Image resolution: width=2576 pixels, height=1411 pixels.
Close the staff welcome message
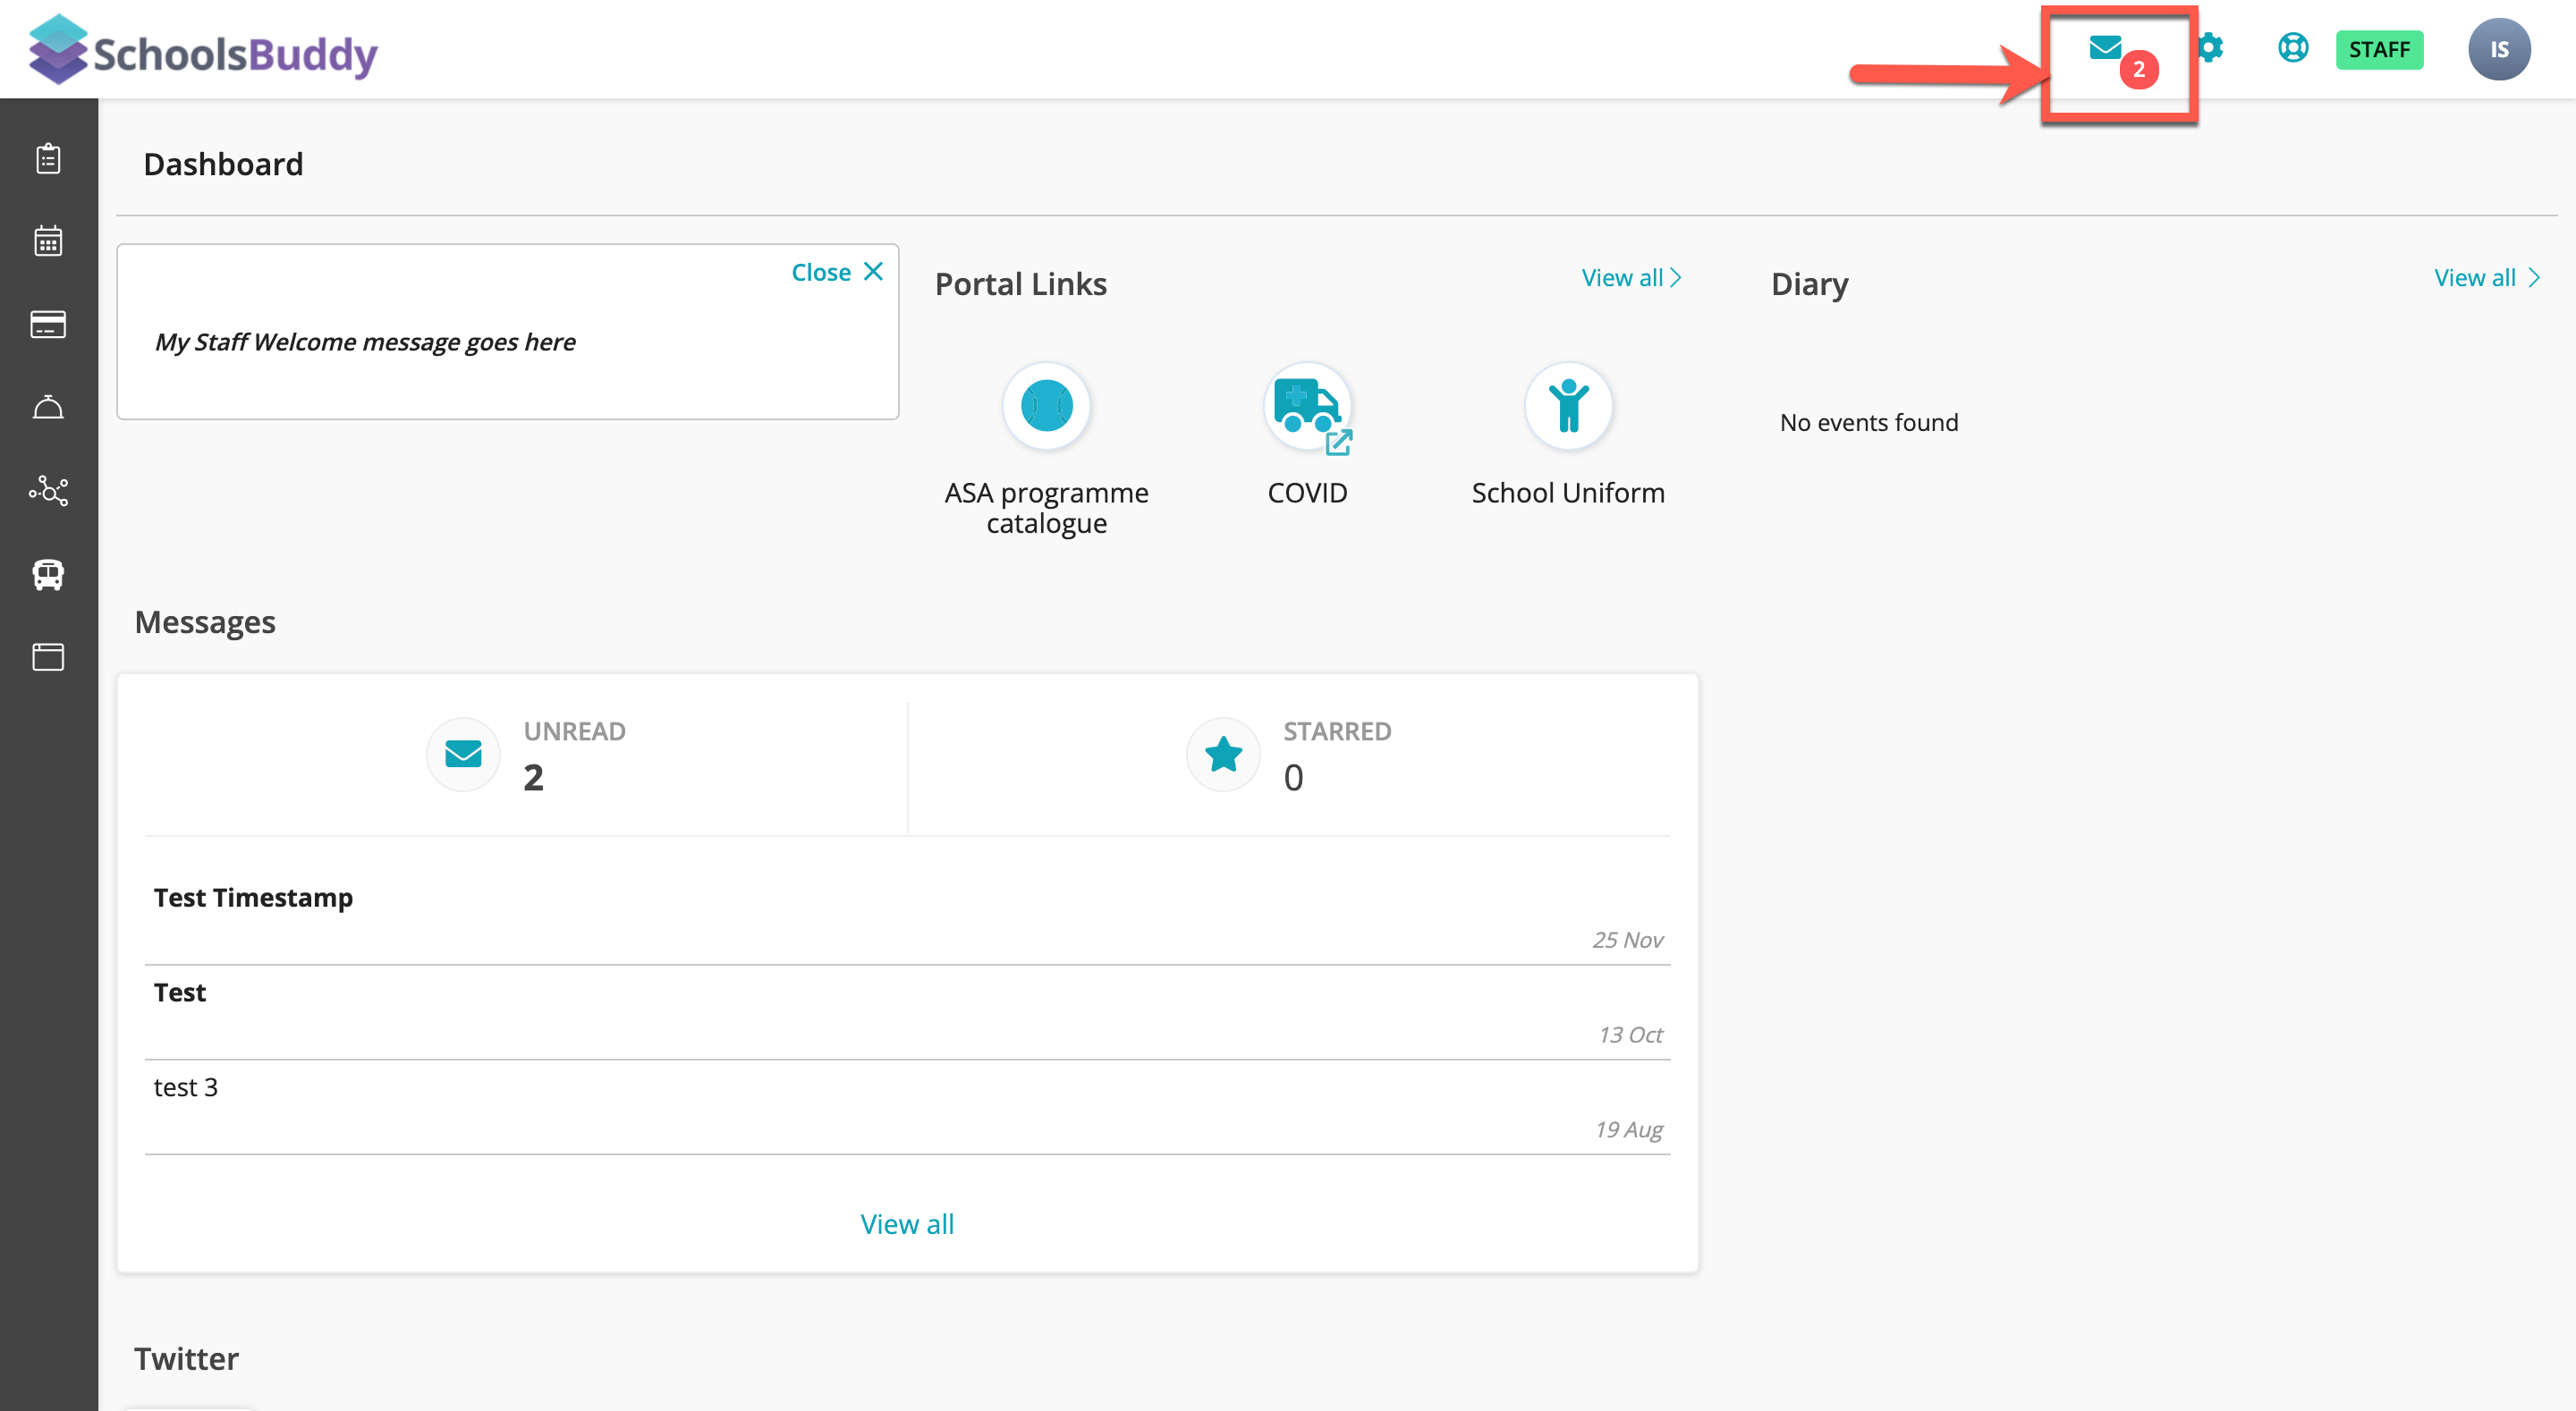tap(837, 272)
